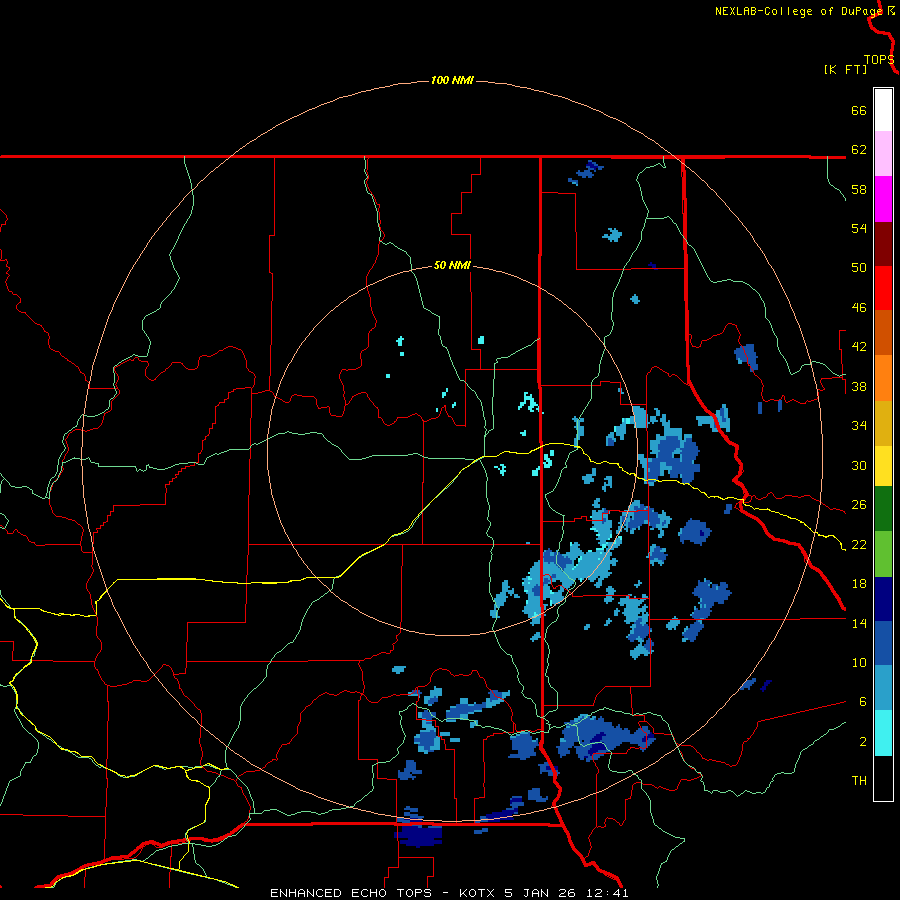Click the '46' legend value
900x900 pixels.
pyautogui.click(x=859, y=308)
